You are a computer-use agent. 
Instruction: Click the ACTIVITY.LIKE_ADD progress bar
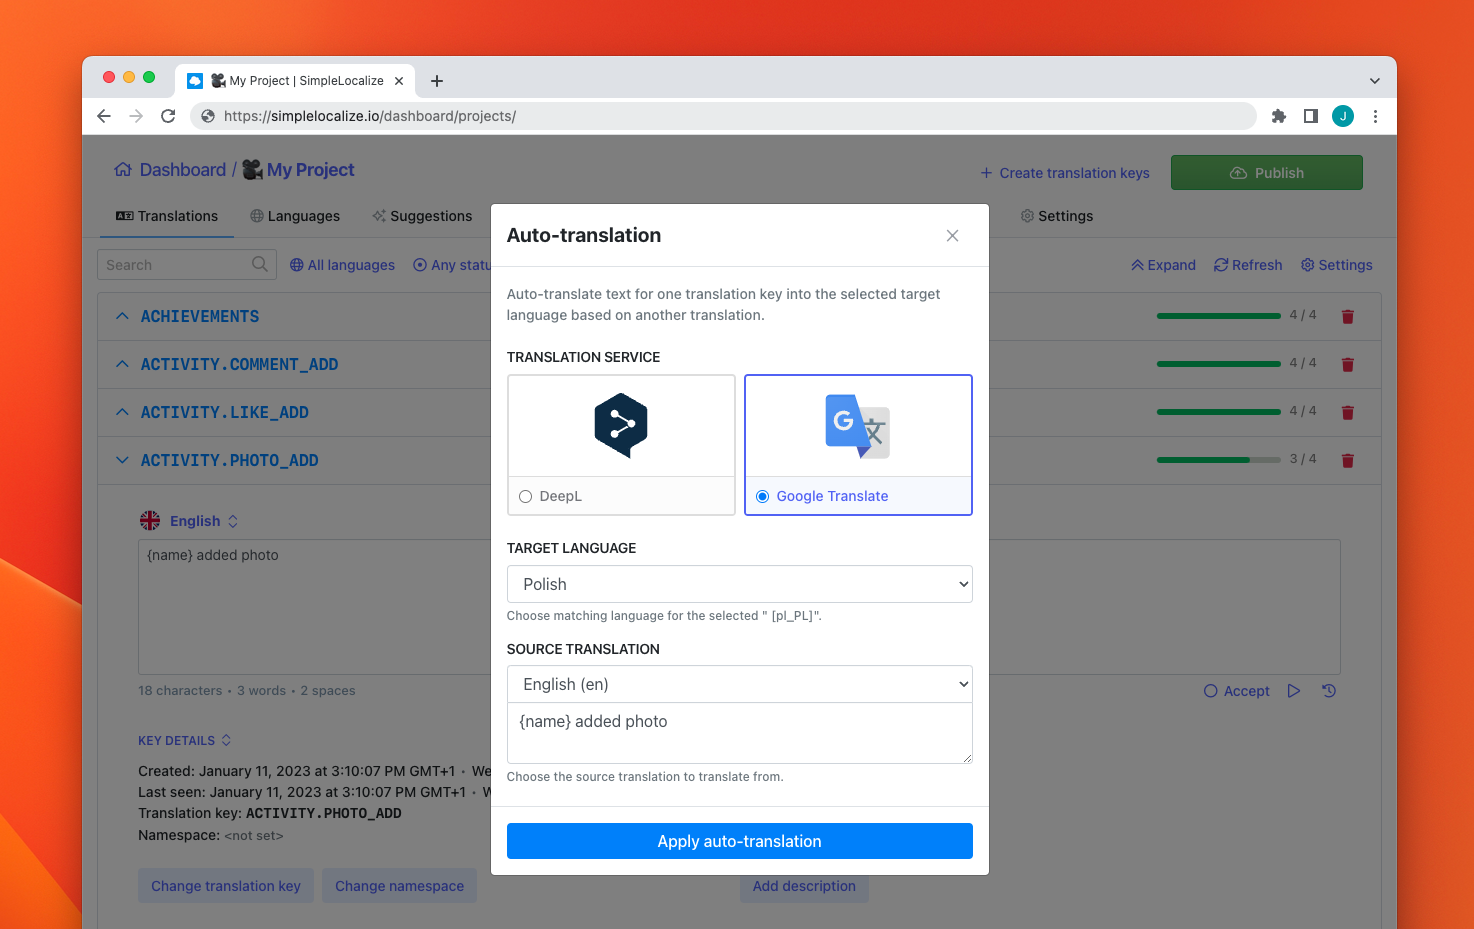click(x=1219, y=412)
